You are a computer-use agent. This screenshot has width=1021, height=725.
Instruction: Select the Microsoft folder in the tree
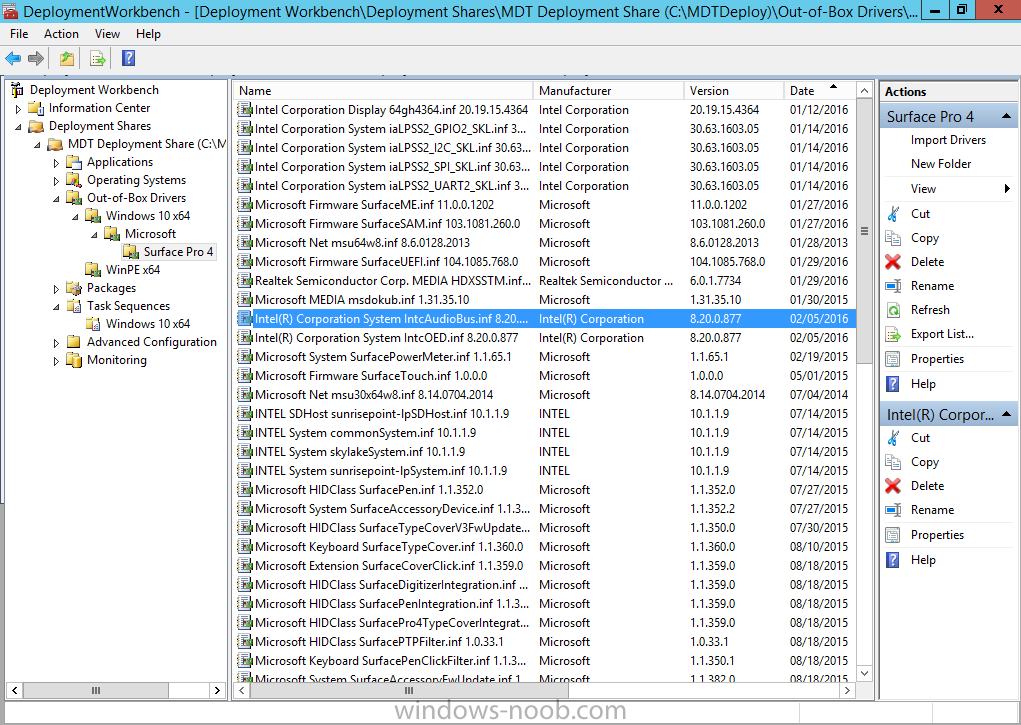(x=150, y=234)
